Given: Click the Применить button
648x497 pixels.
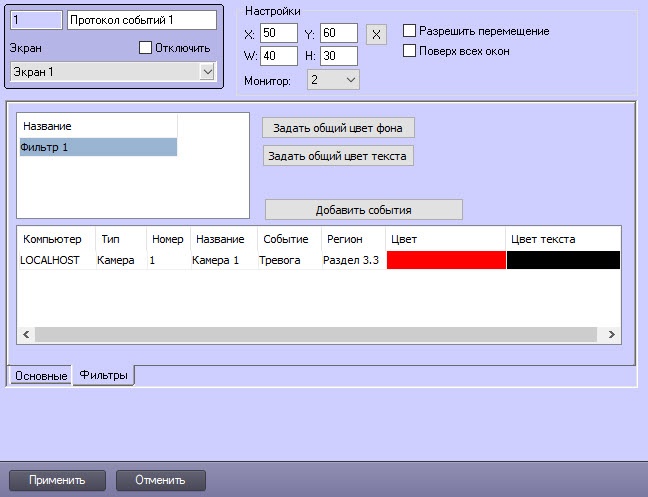Looking at the screenshot, I should click(56, 480).
